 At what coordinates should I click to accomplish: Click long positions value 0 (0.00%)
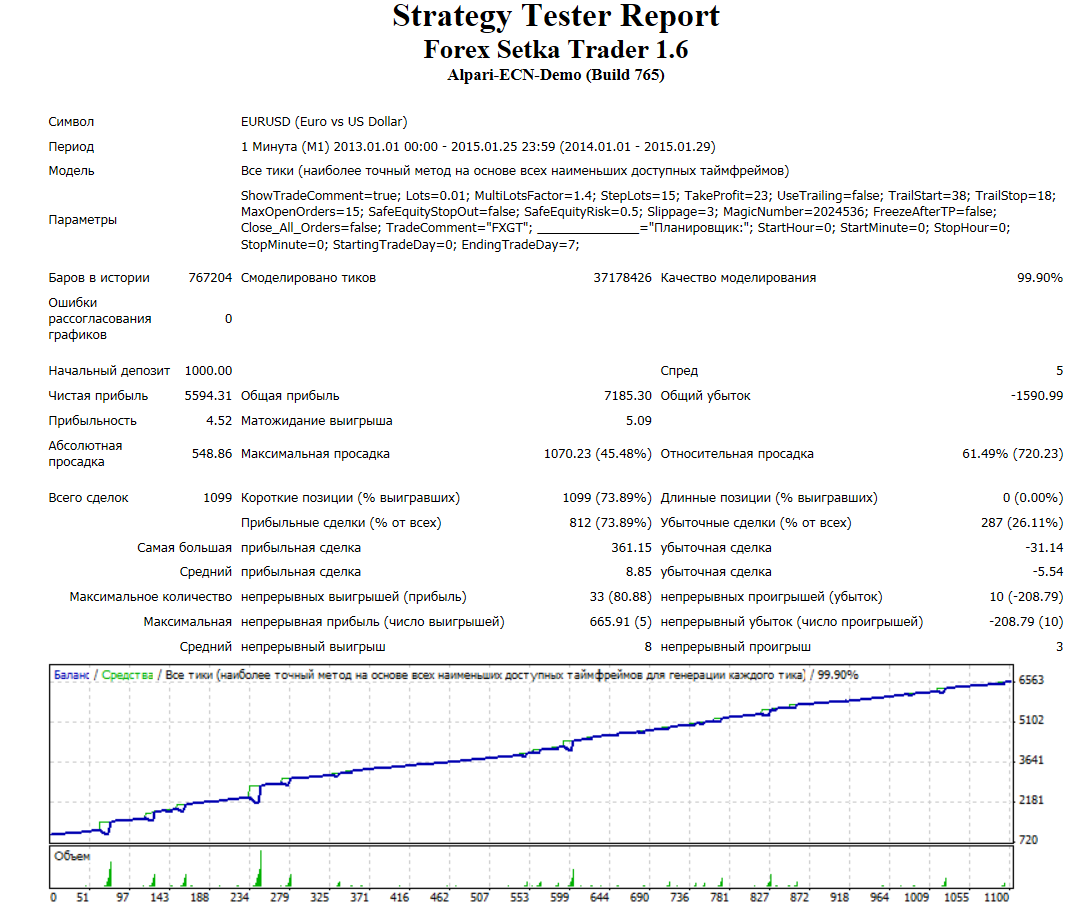click(1033, 498)
